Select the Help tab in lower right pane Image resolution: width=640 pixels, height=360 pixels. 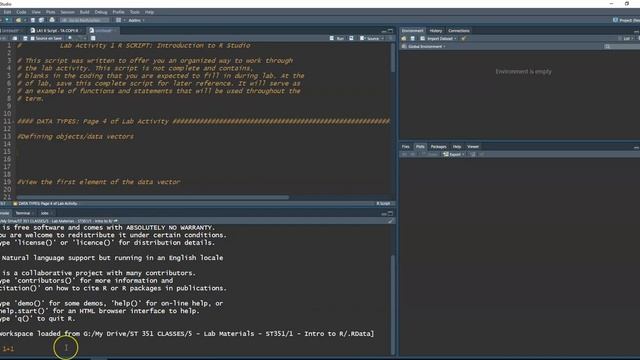coord(457,147)
